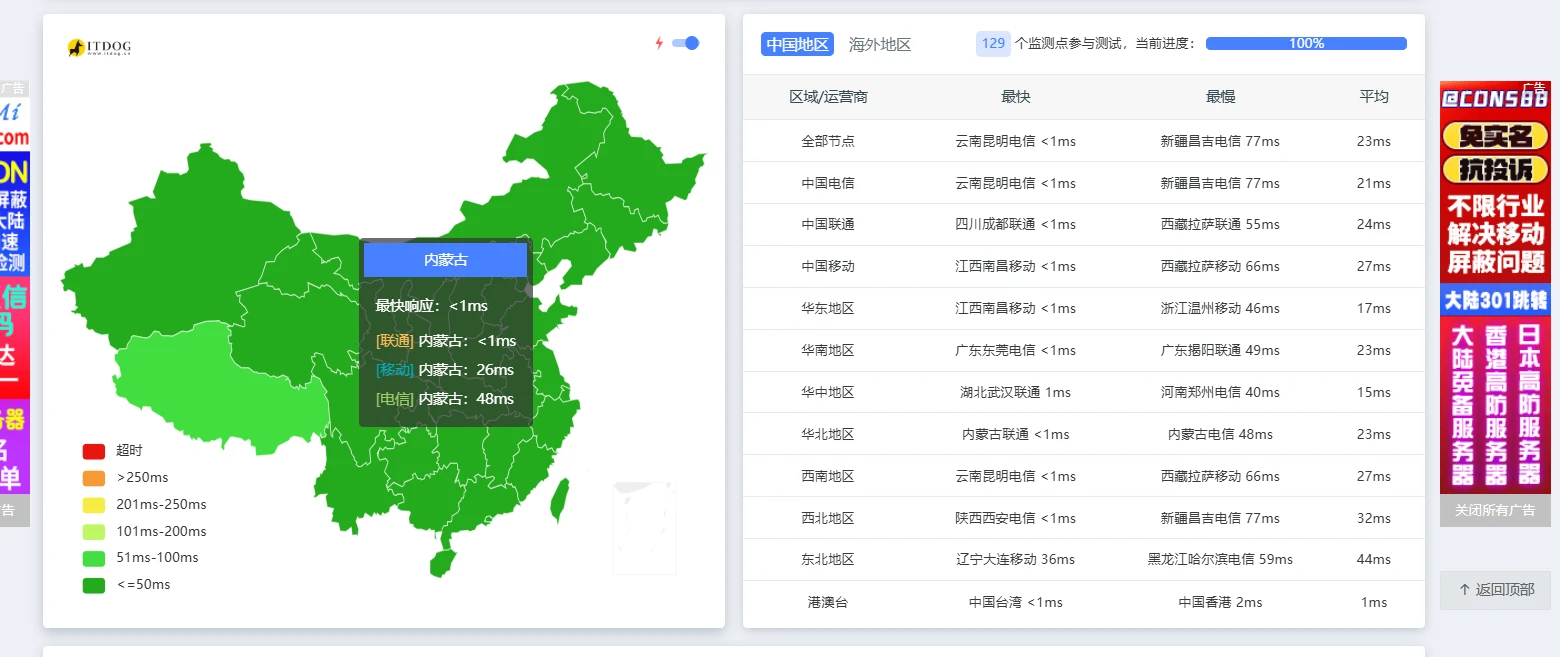Screen dimensions: 1560x657
Task: Toggle the orange >250ms legend item
Action: (93, 478)
